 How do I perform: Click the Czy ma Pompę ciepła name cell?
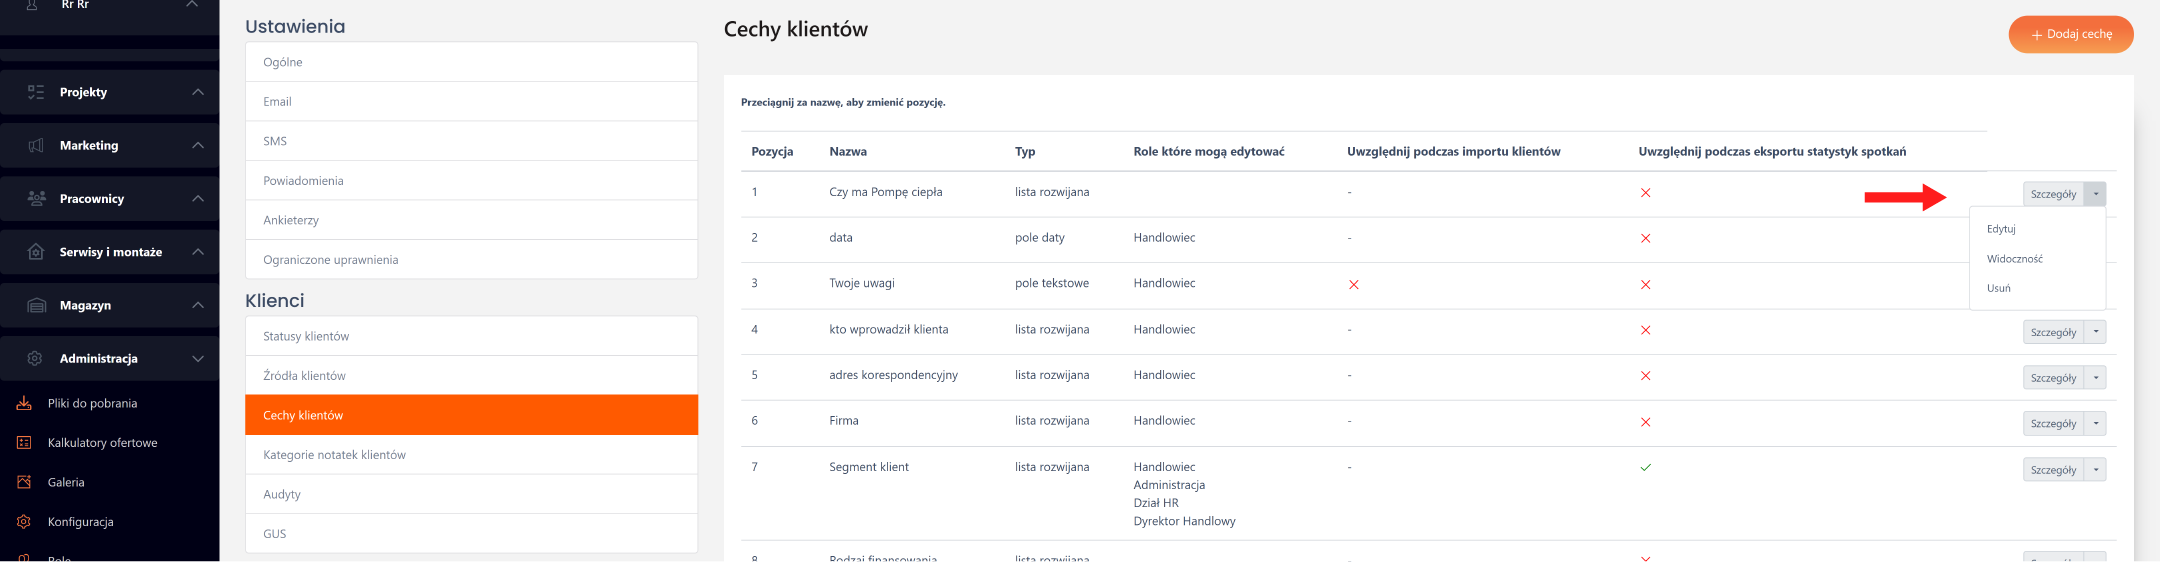click(885, 192)
